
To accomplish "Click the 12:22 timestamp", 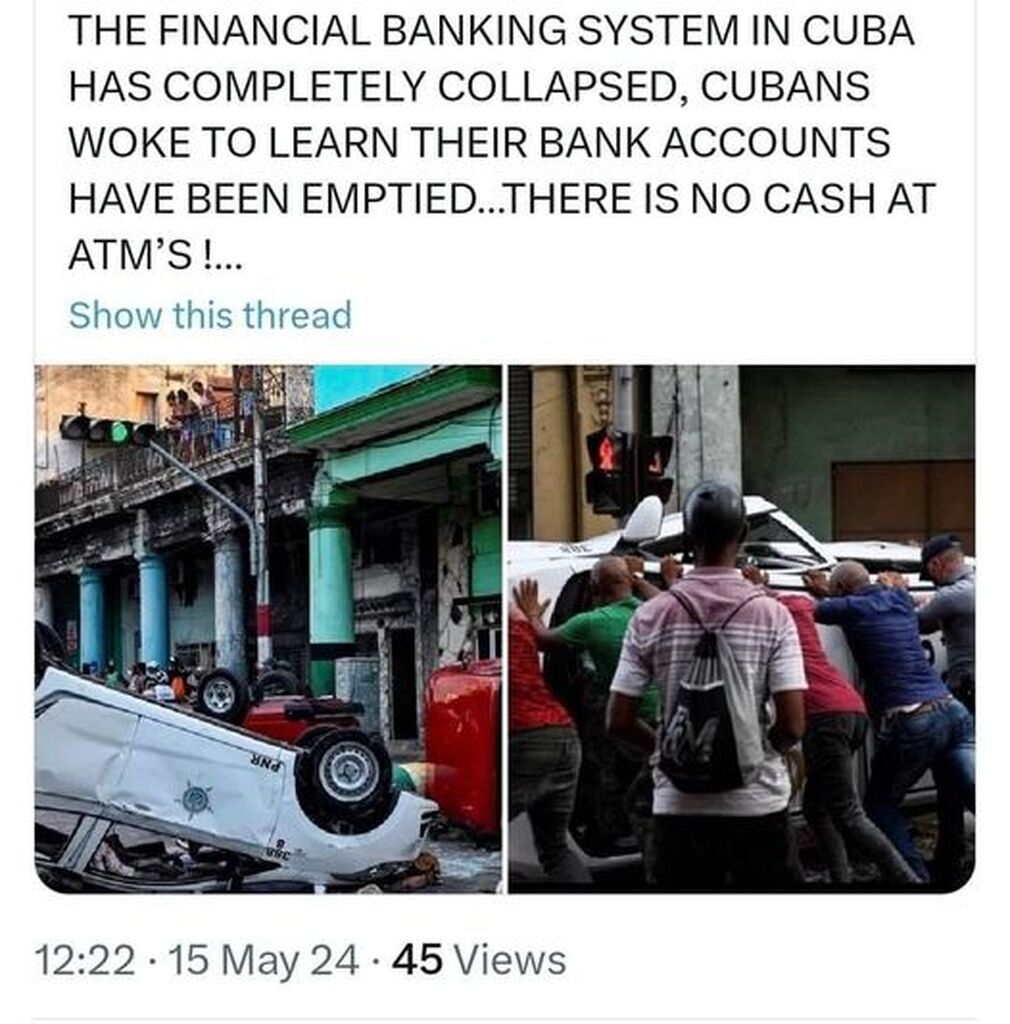I will pos(85,960).
